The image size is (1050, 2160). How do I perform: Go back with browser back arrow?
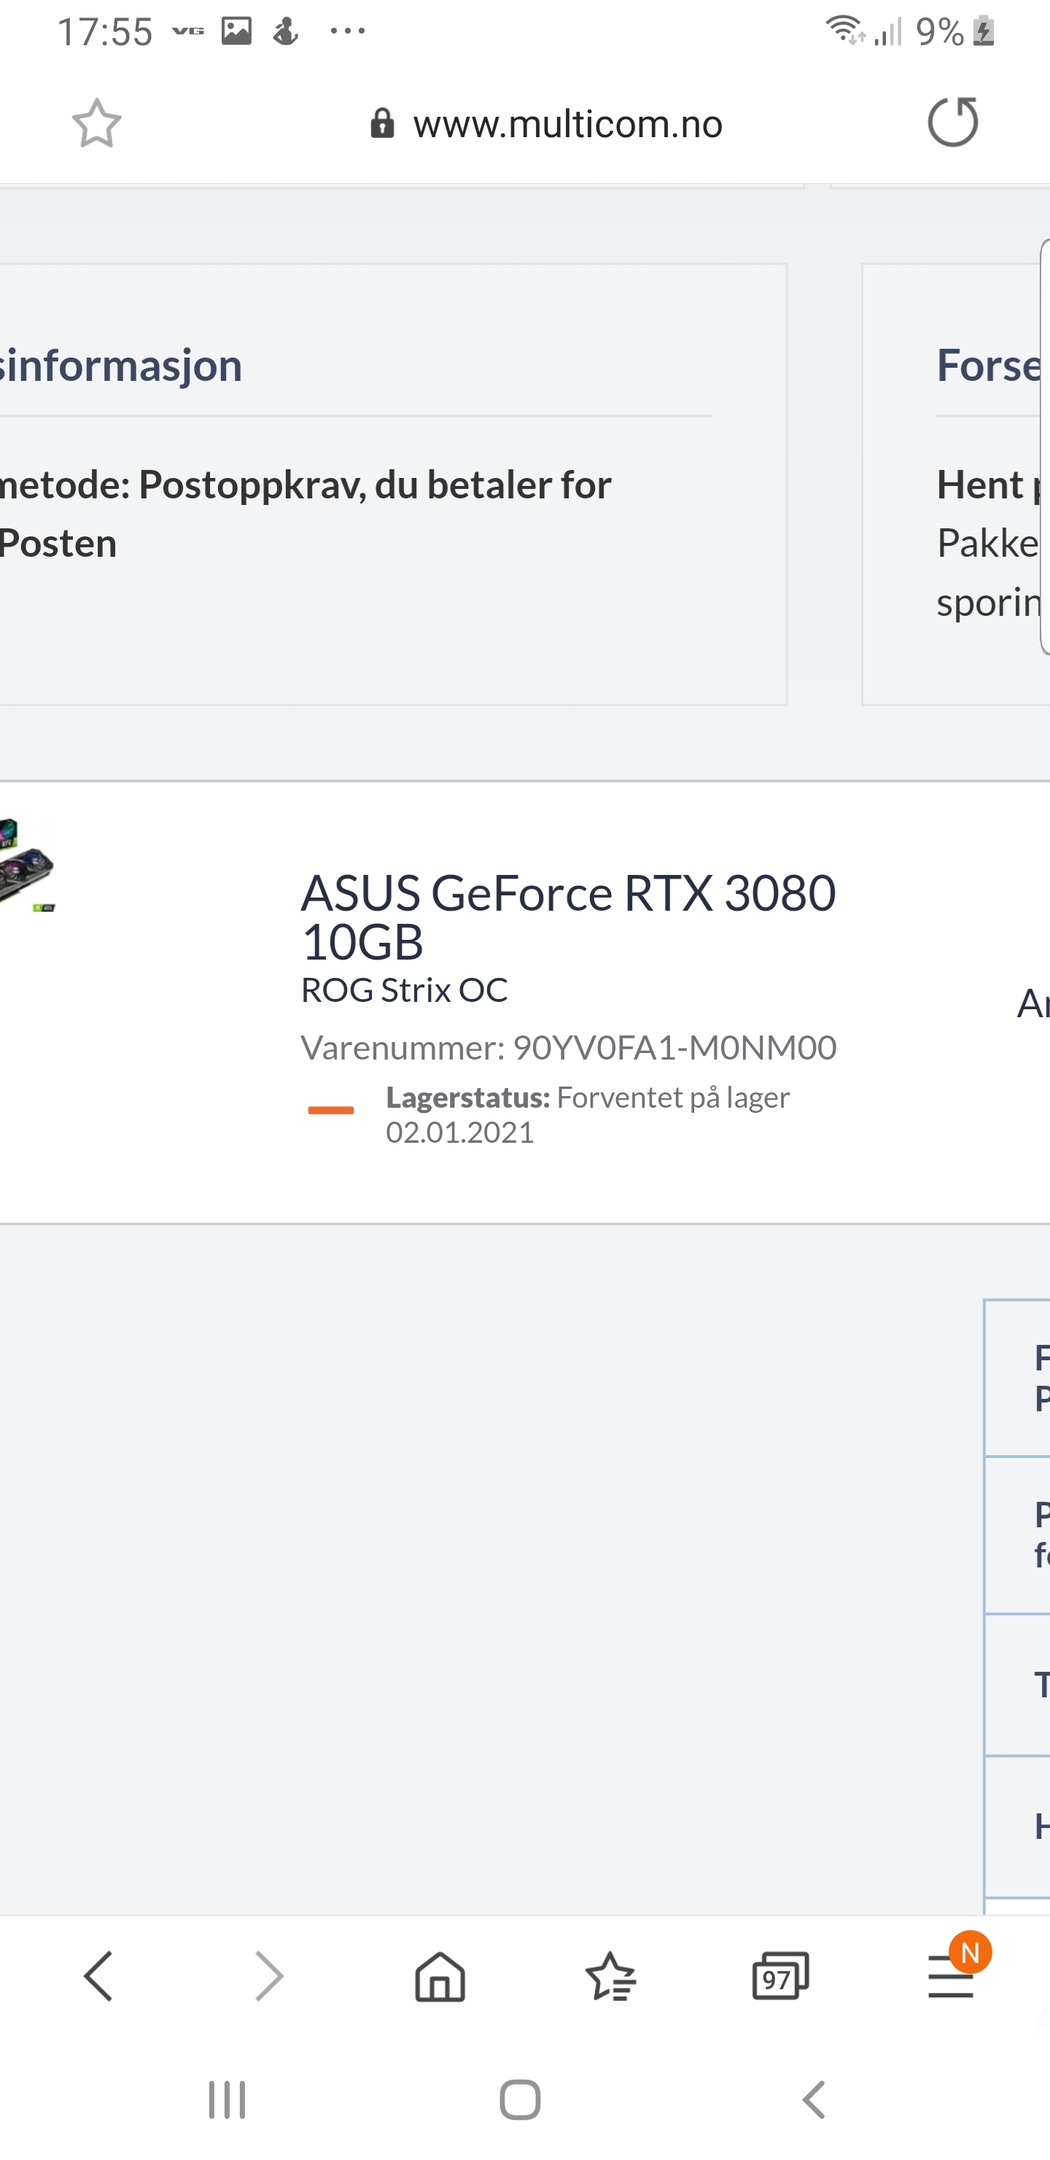click(x=98, y=1975)
